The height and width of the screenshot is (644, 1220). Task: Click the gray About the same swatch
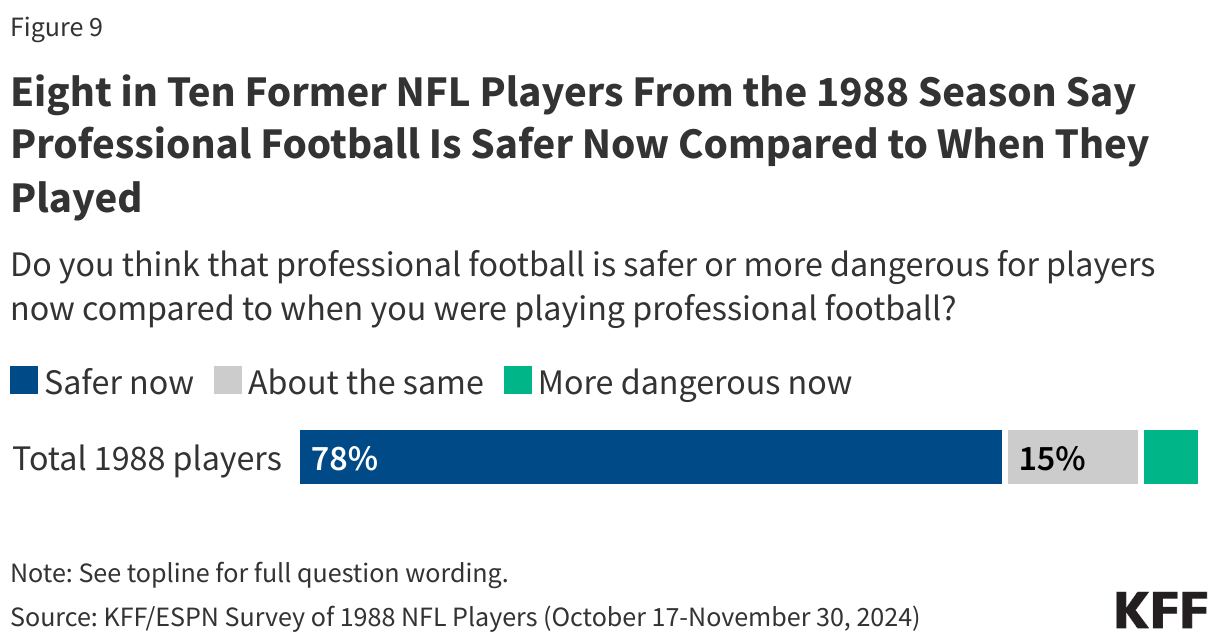228,381
